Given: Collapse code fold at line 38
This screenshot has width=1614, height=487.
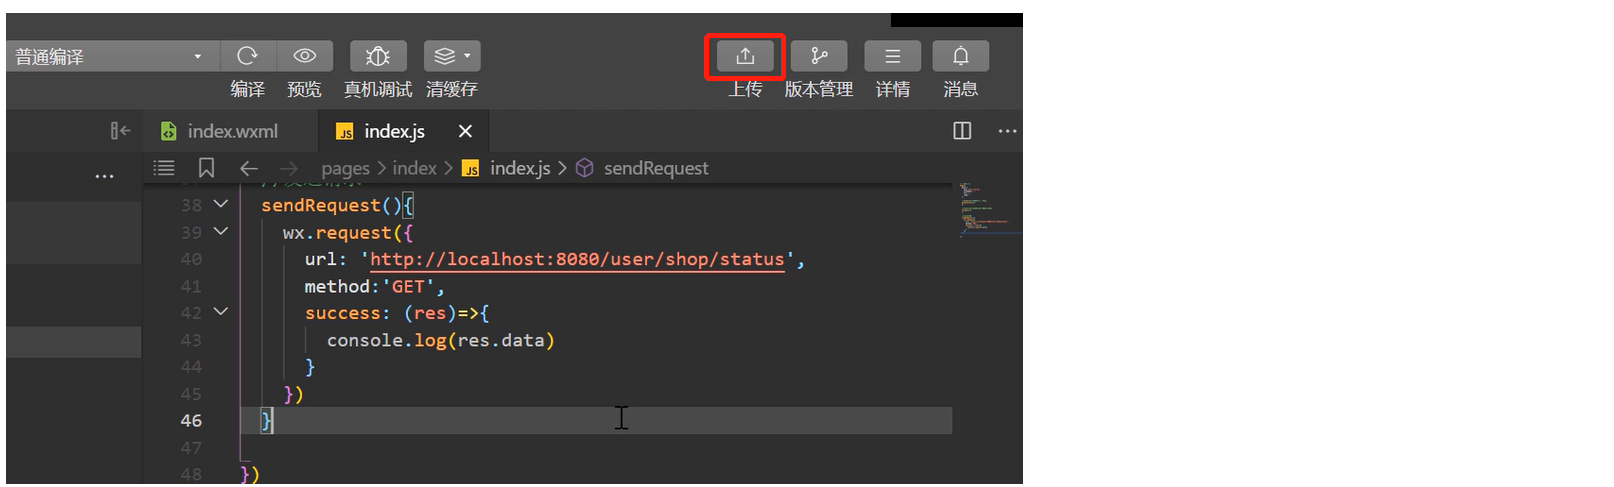Looking at the screenshot, I should point(221,204).
